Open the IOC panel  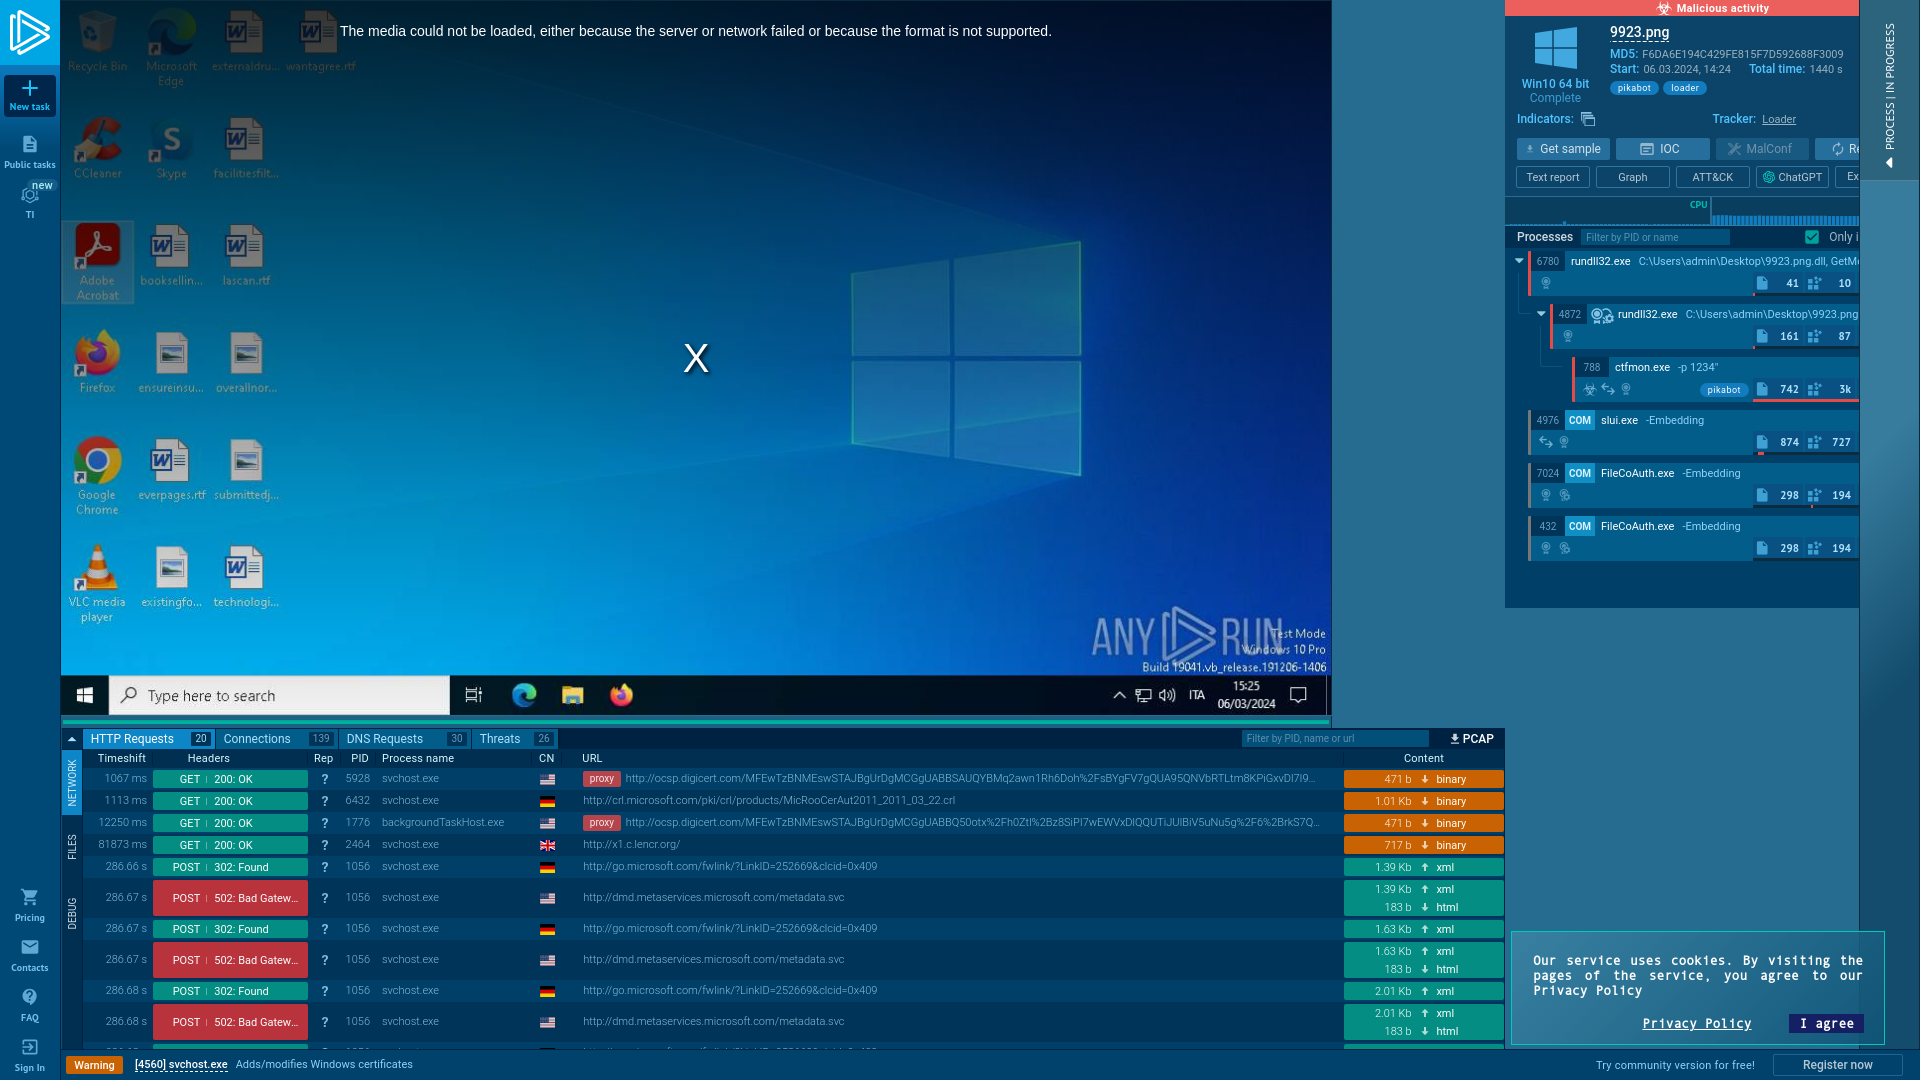pyautogui.click(x=1660, y=148)
